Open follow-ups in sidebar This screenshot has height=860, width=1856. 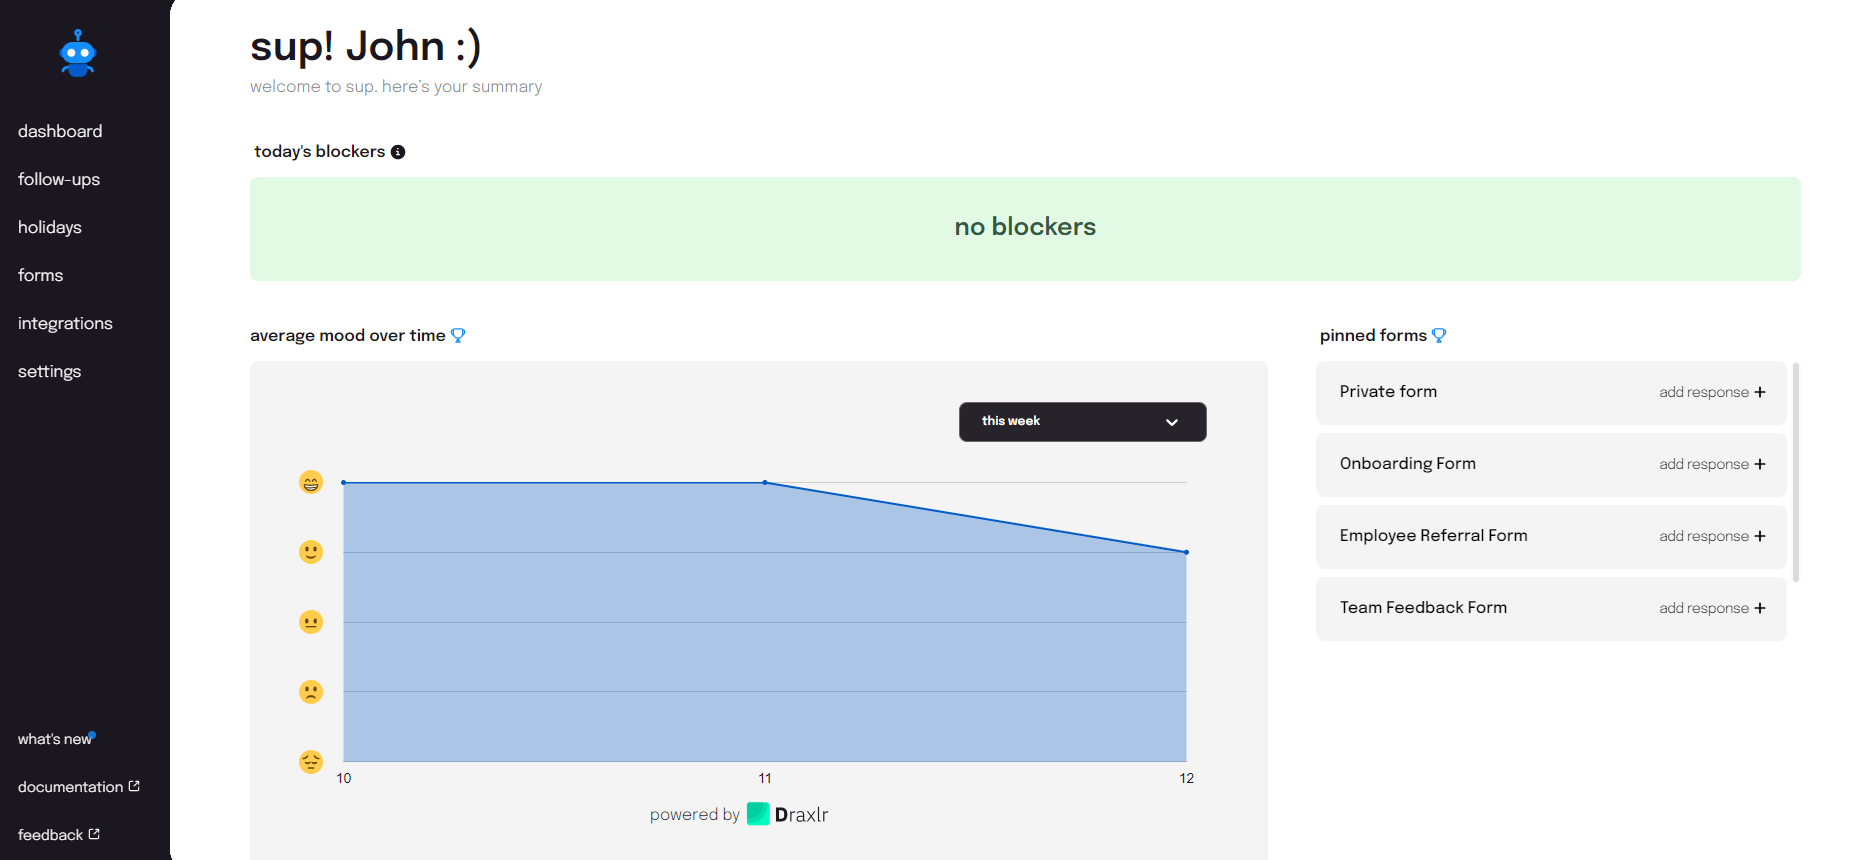(59, 179)
